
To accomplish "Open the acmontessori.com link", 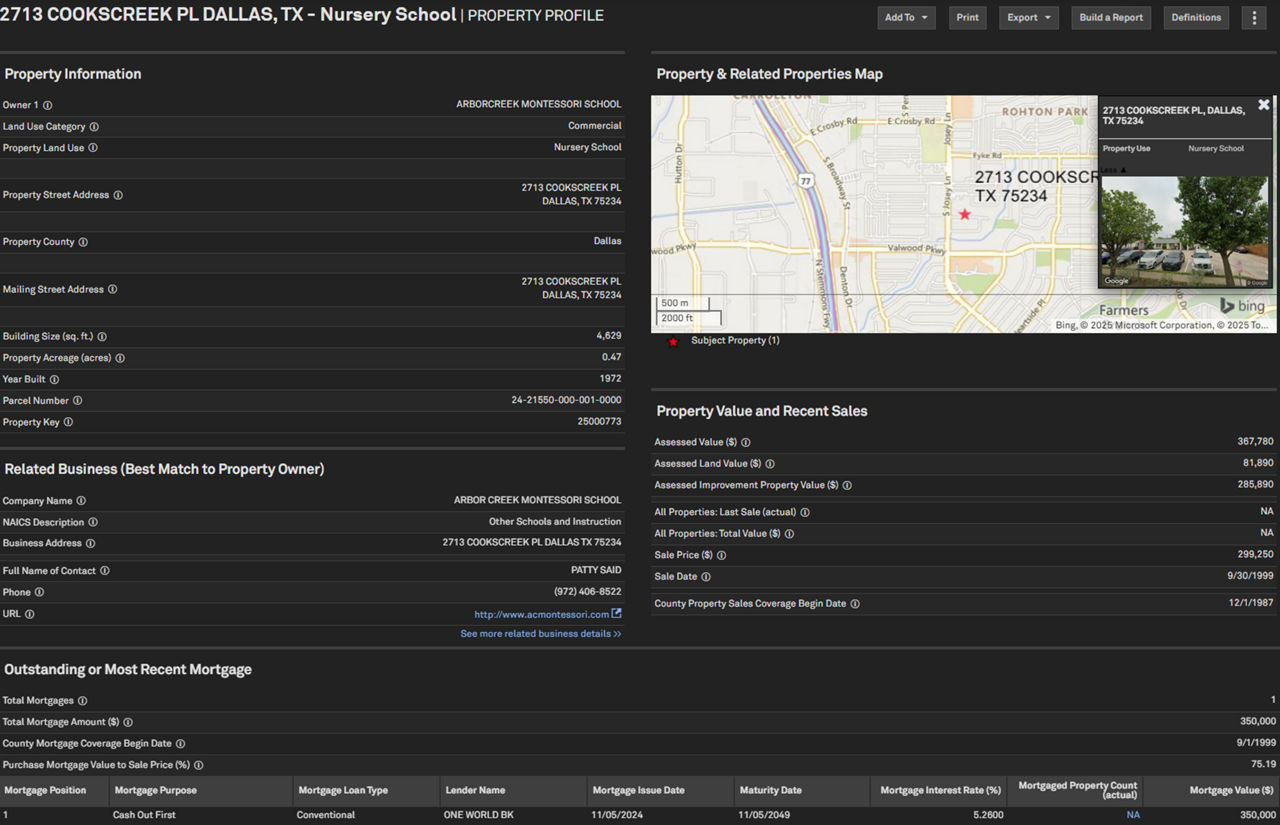I will coord(542,614).
